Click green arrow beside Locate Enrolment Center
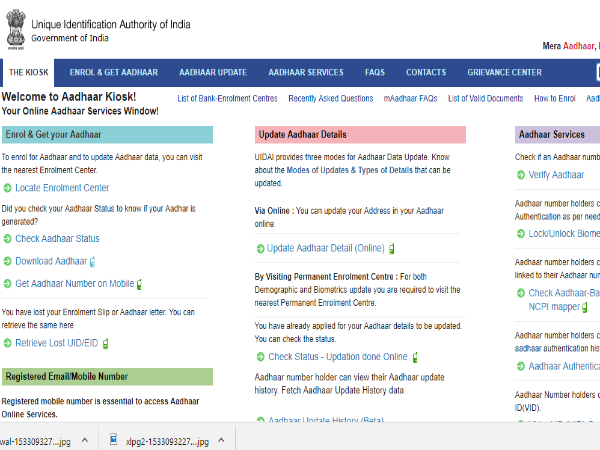Image resolution: width=600 pixels, height=450 pixels. tap(8, 188)
